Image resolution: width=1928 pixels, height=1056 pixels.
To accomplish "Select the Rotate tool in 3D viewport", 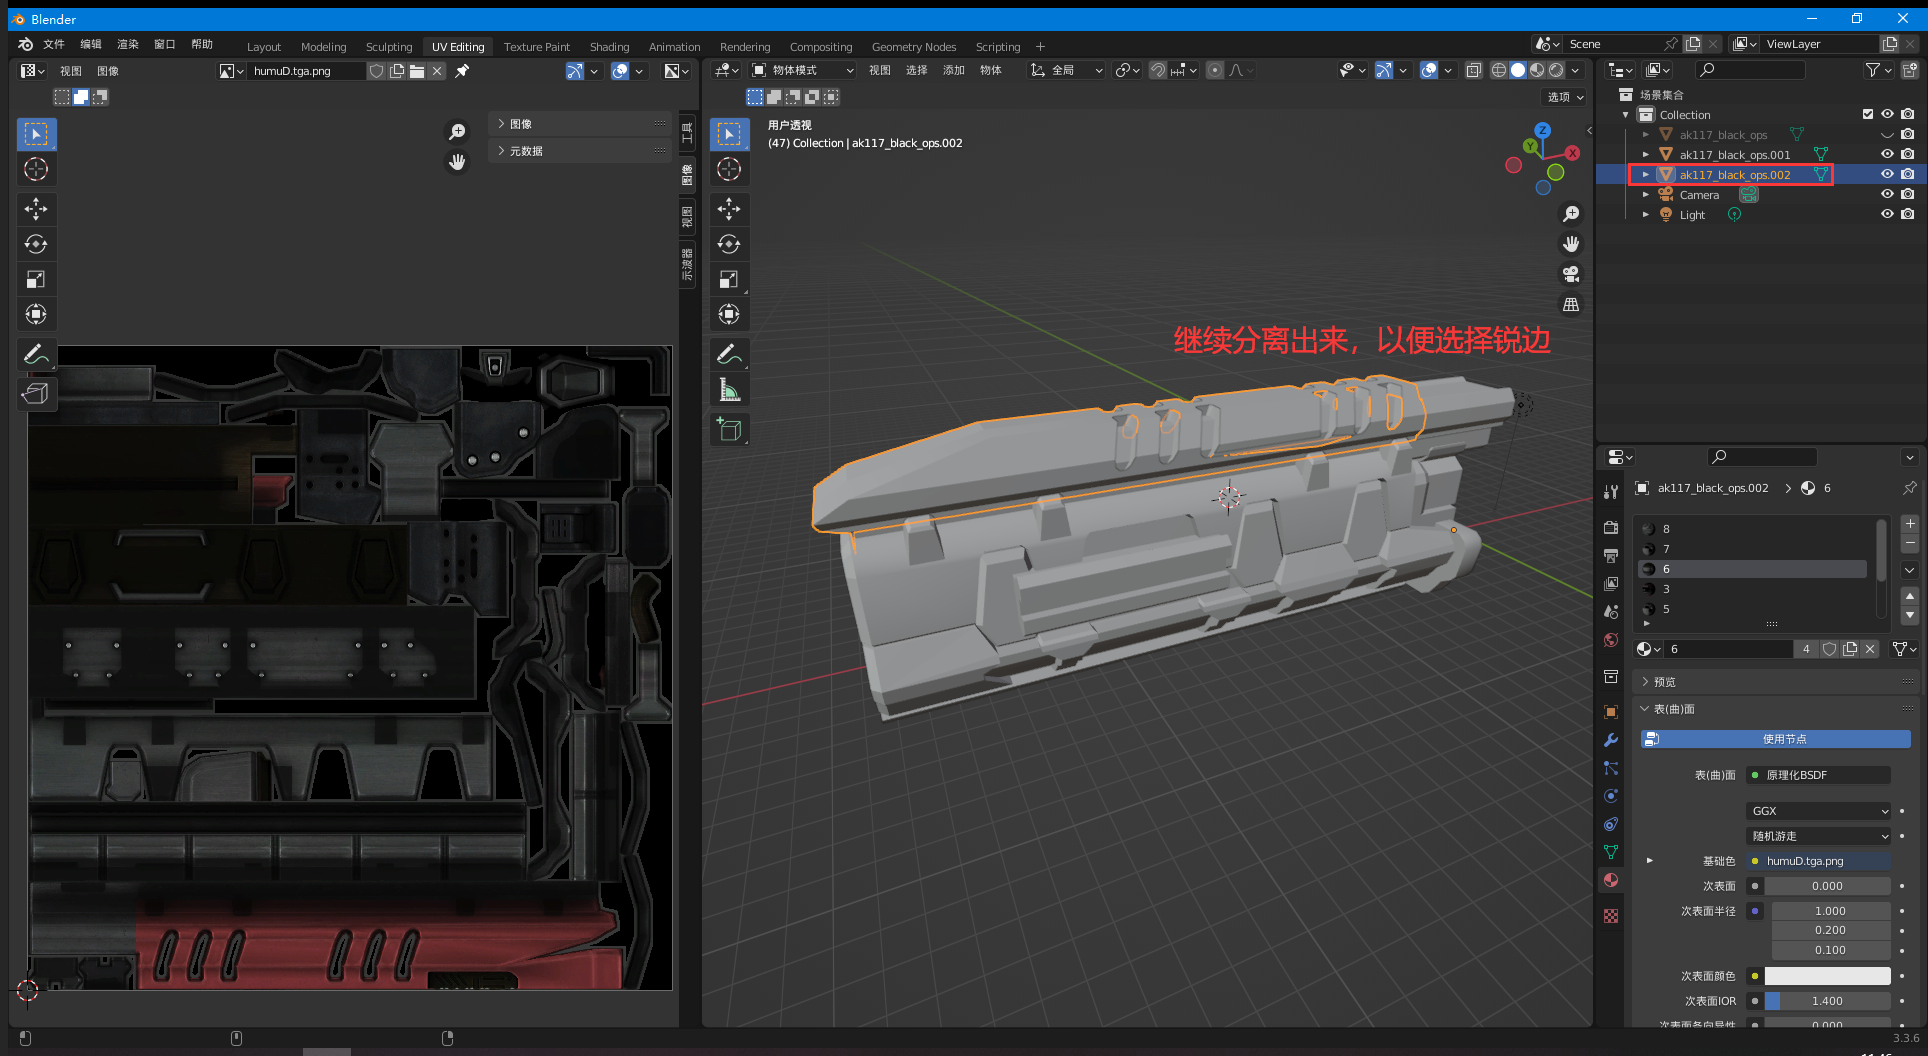I will pyautogui.click(x=729, y=244).
